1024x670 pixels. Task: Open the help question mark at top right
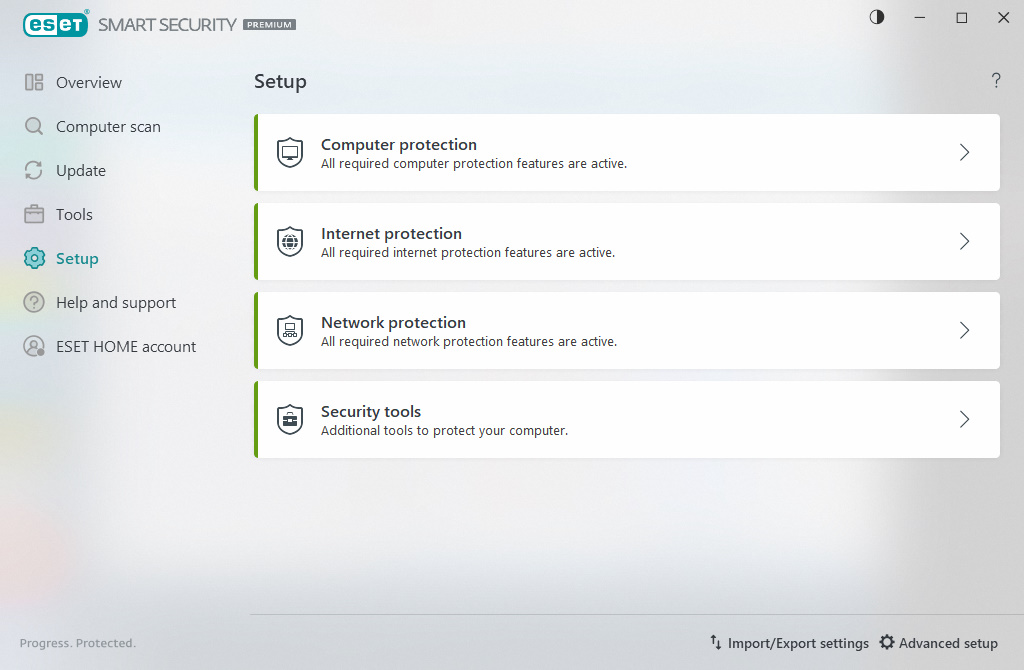coord(996,80)
